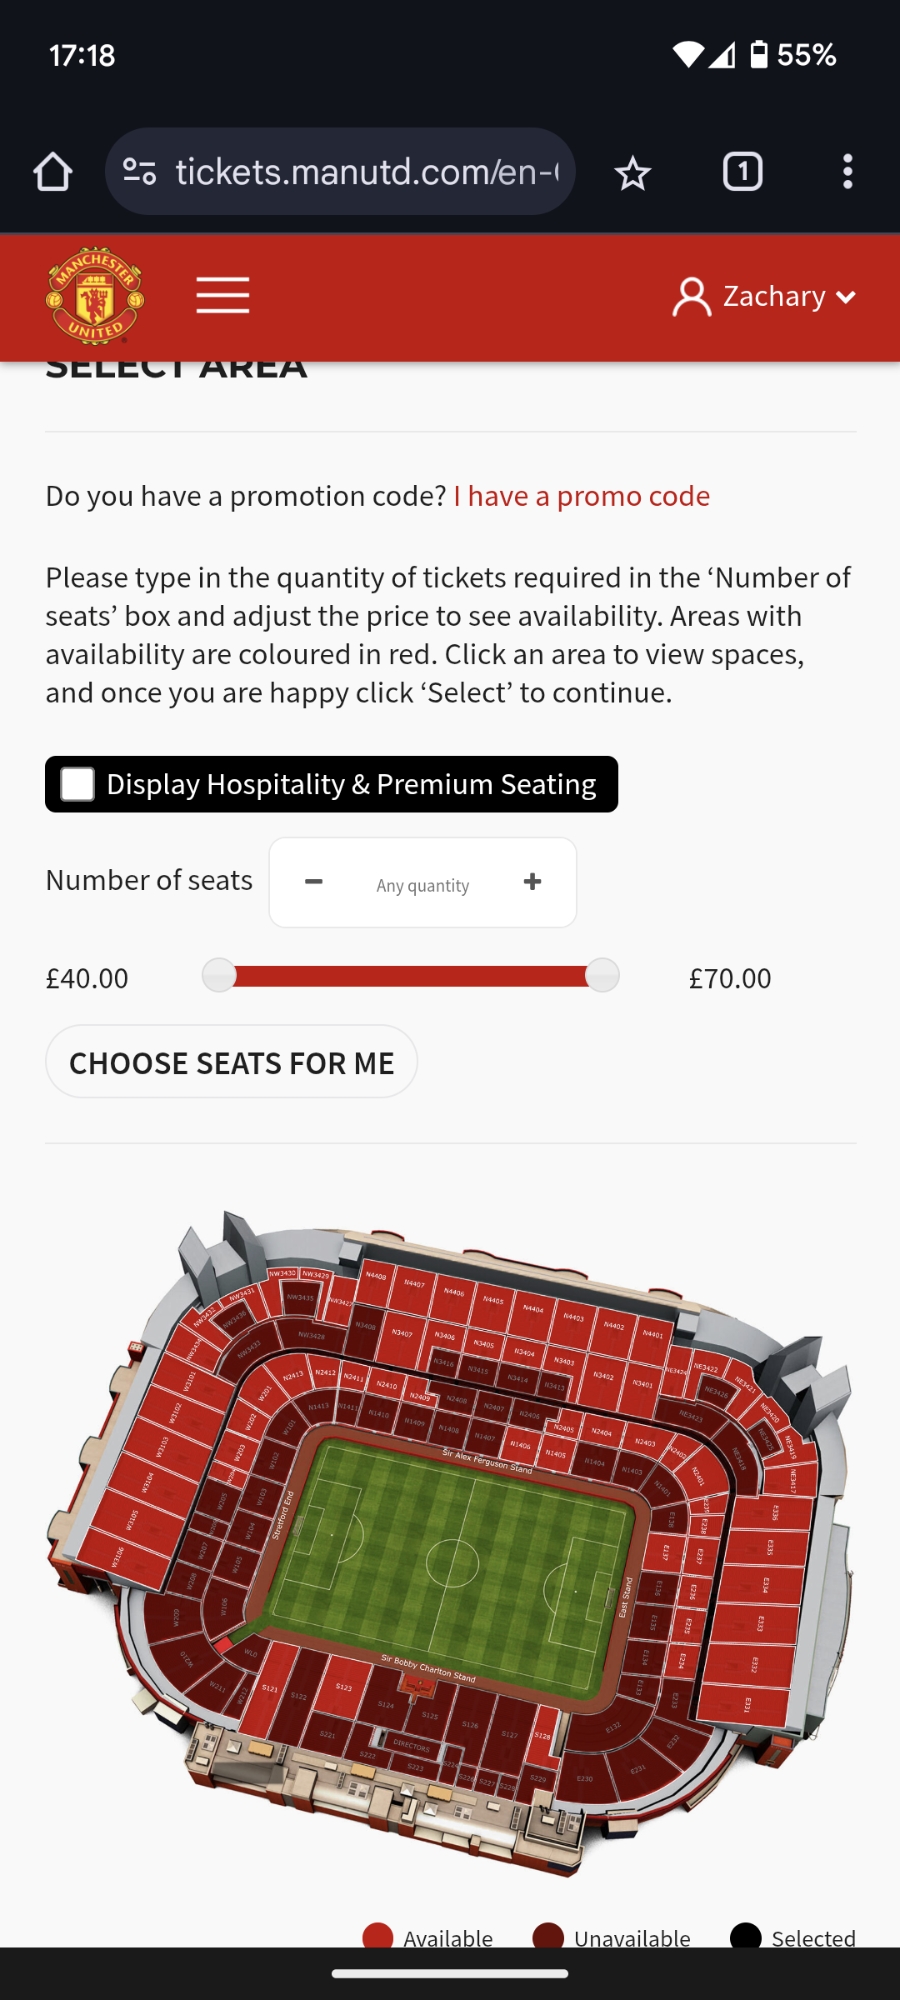Decrease number of seats with minus
The width and height of the screenshot is (900, 2000).
pyautogui.click(x=314, y=882)
